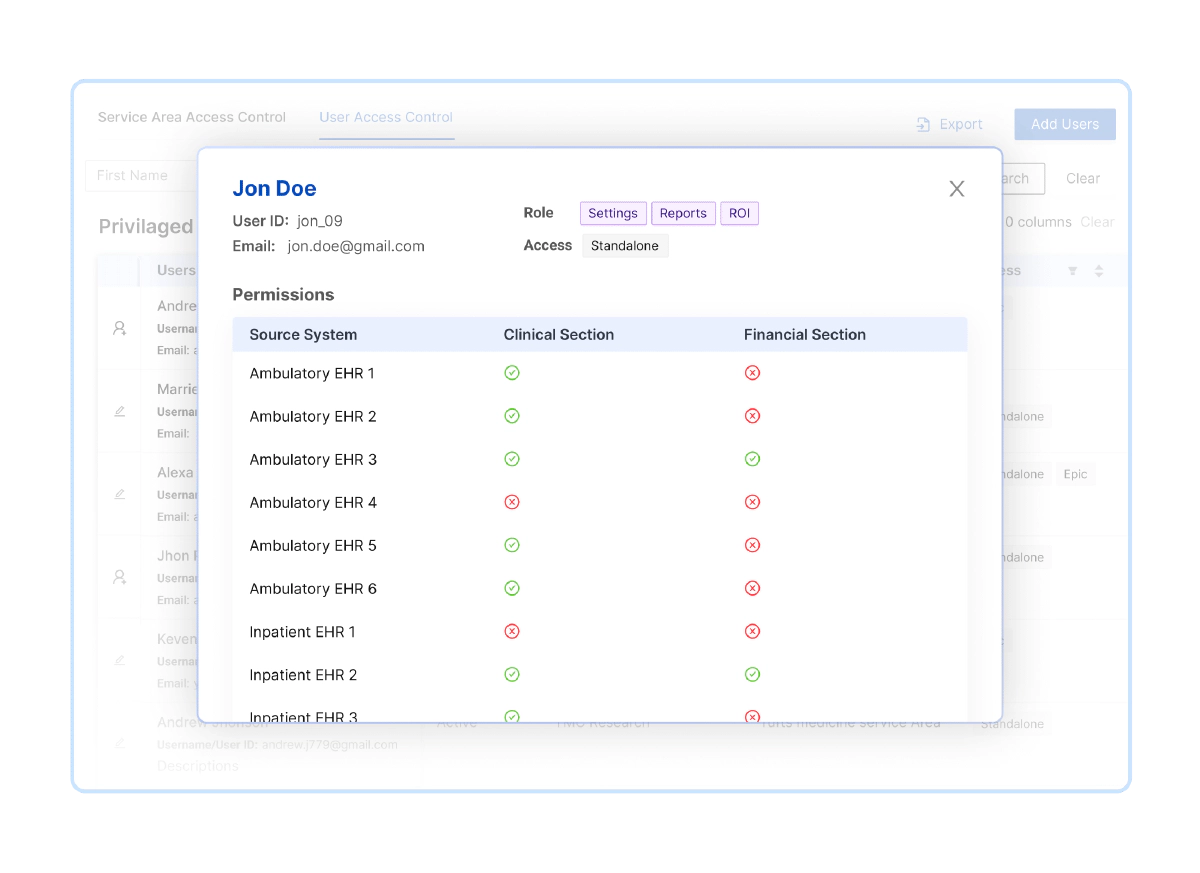Click Ambulatory EHR 5 Clinical Section check icon
This screenshot has width=1200, height=873.
point(512,545)
